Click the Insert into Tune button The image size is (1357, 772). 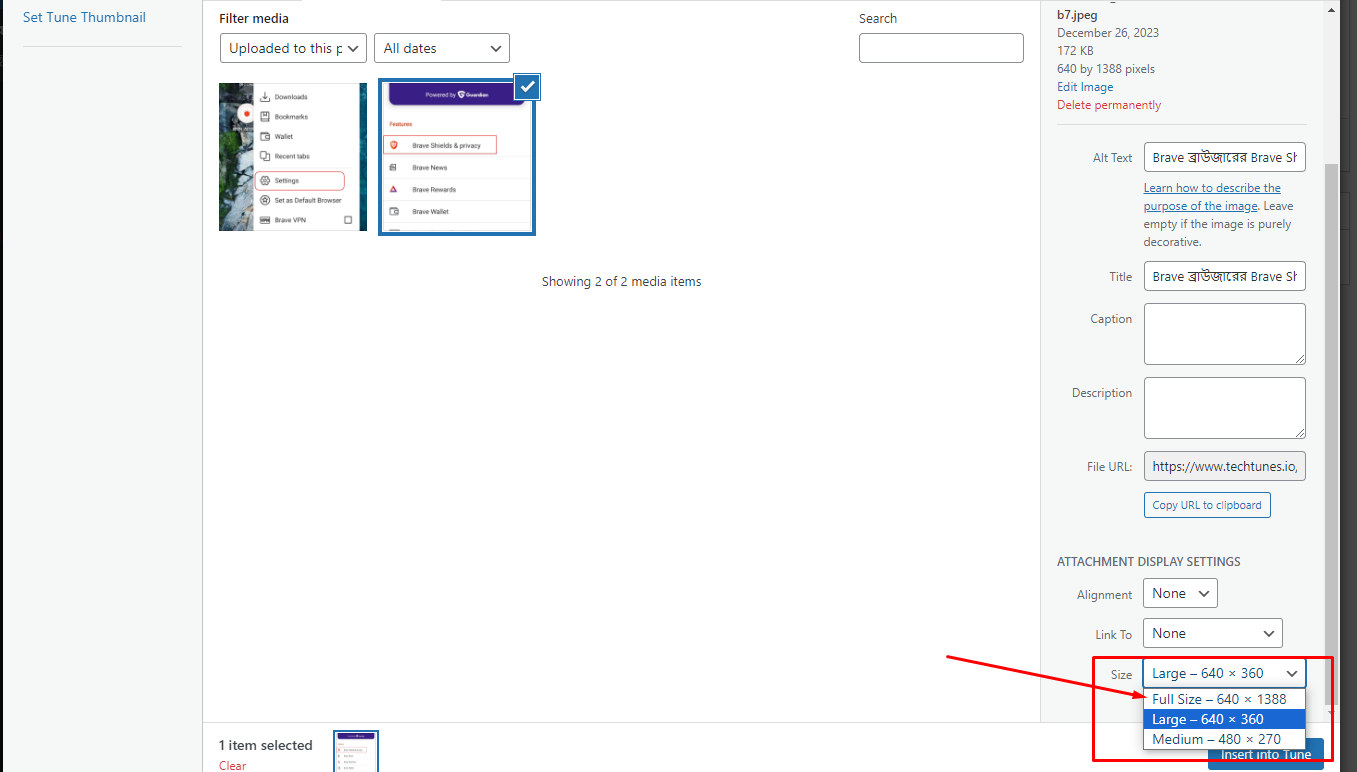click(1266, 755)
